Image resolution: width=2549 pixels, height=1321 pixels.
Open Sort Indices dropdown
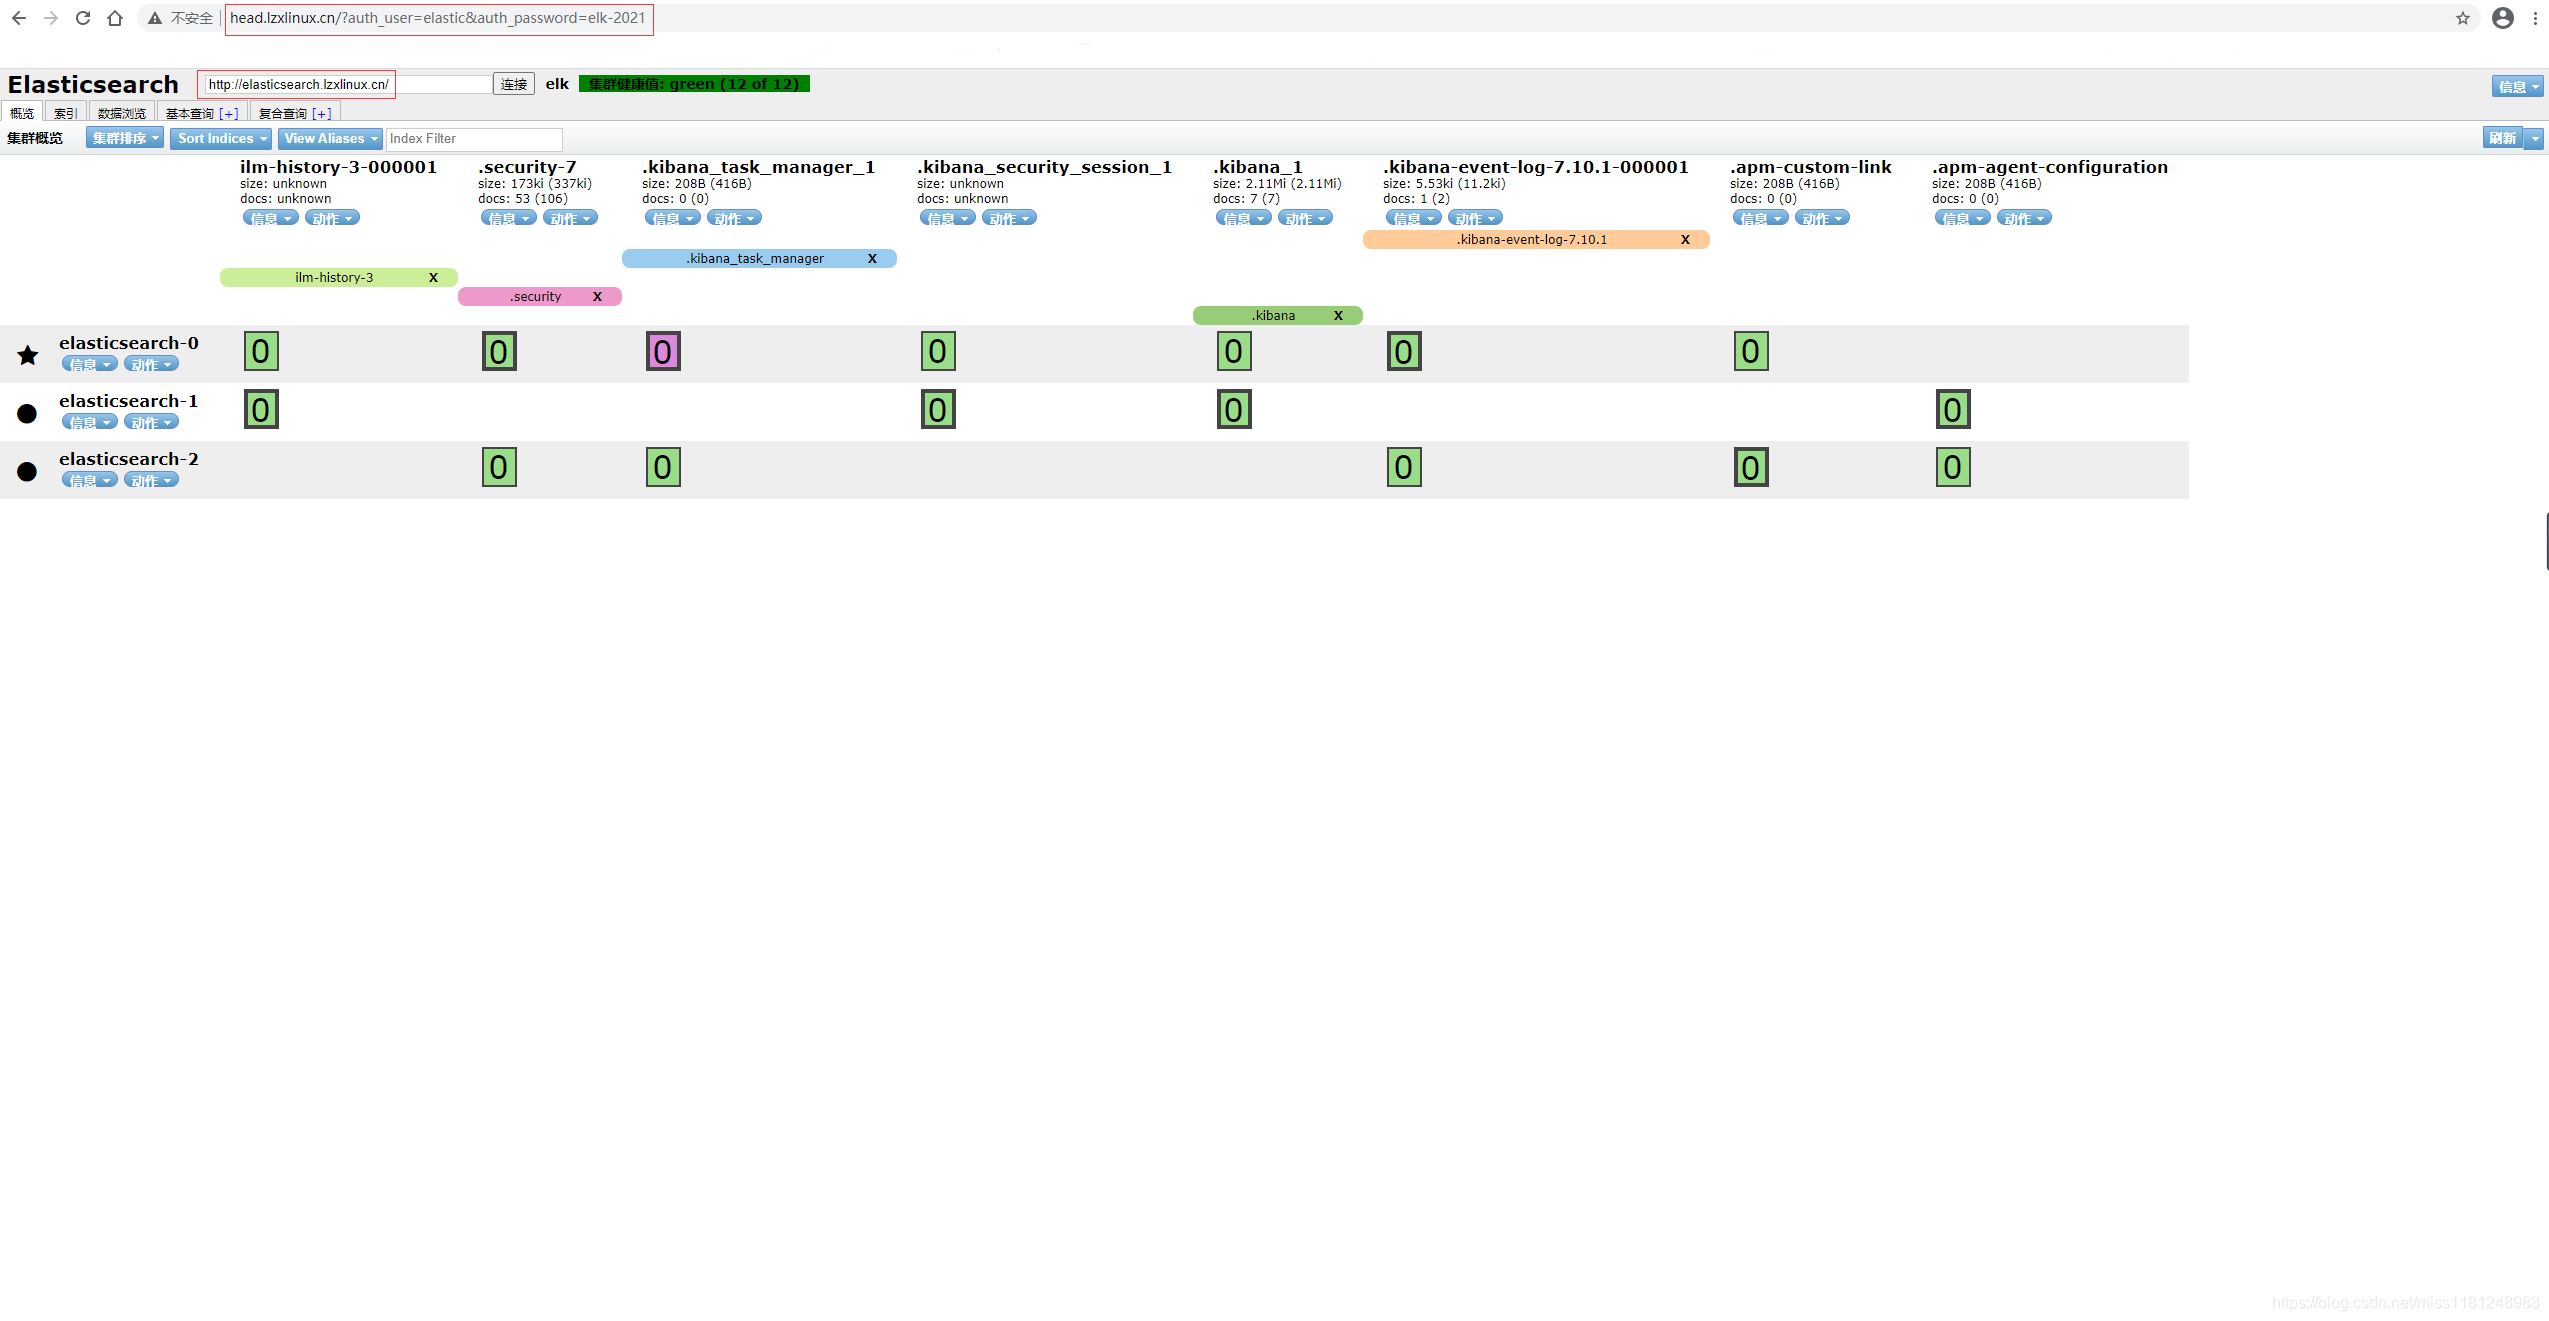click(x=221, y=138)
